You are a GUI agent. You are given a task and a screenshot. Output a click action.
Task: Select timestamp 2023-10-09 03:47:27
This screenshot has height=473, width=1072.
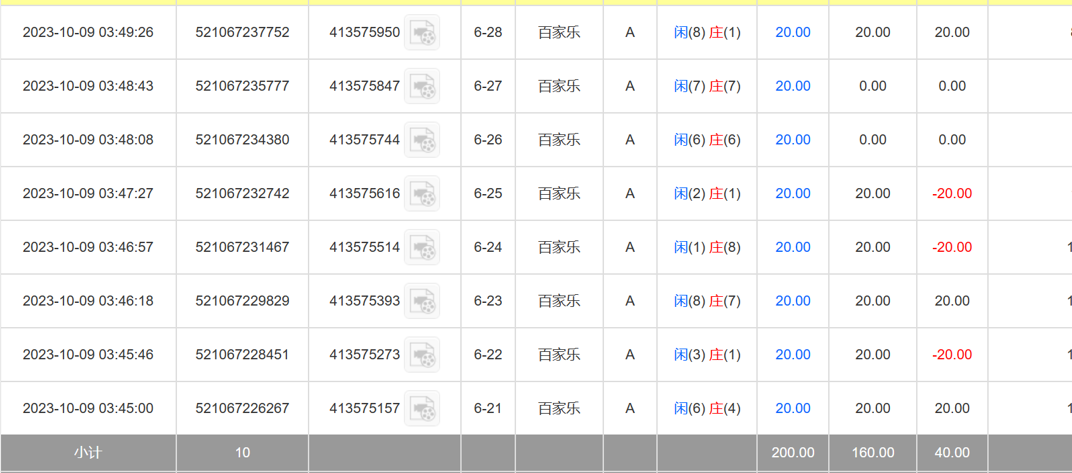(x=88, y=193)
